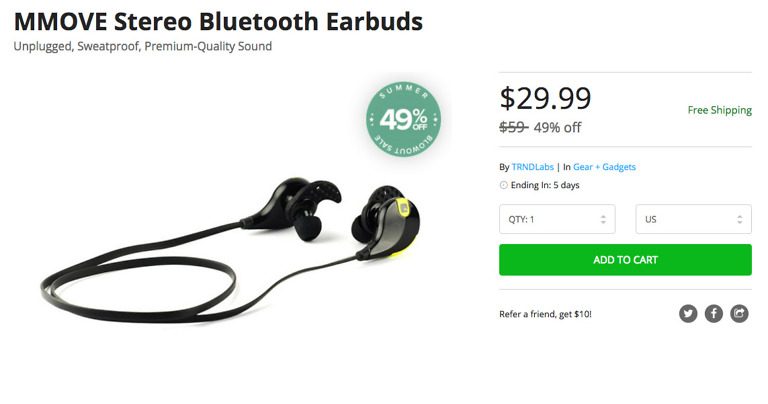Image resolution: width=768 pixels, height=404 pixels.
Task: Click the crossed-out $59 original price
Action: [x=513, y=127]
